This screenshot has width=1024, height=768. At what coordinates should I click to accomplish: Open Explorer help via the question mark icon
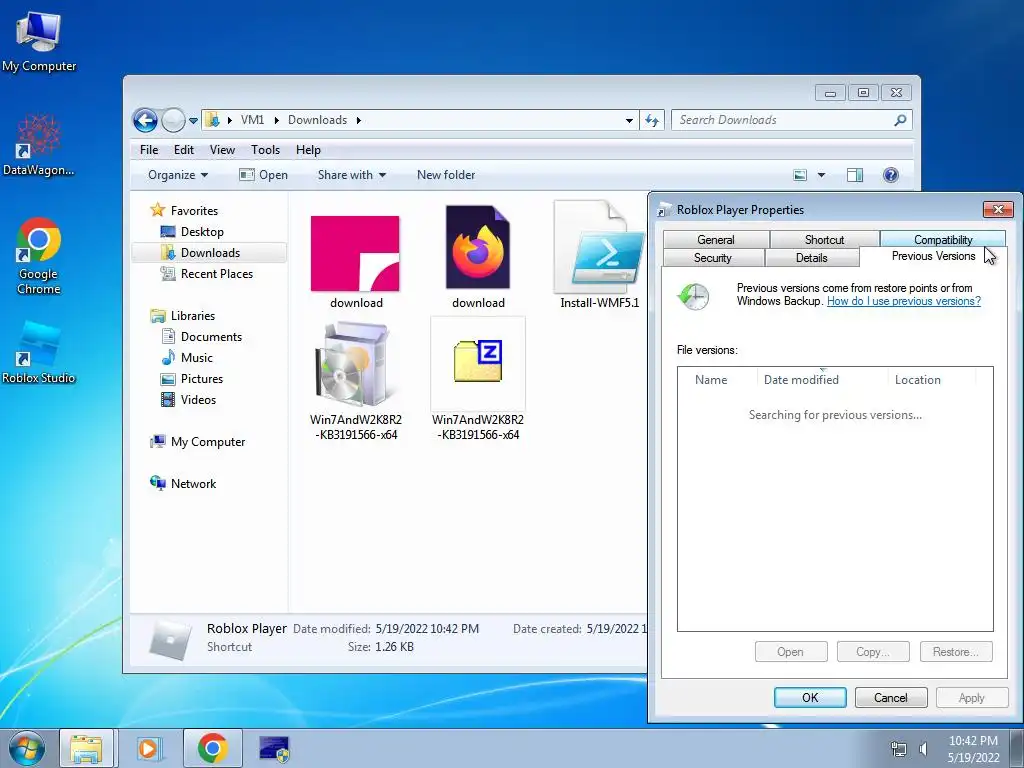pyautogui.click(x=891, y=175)
